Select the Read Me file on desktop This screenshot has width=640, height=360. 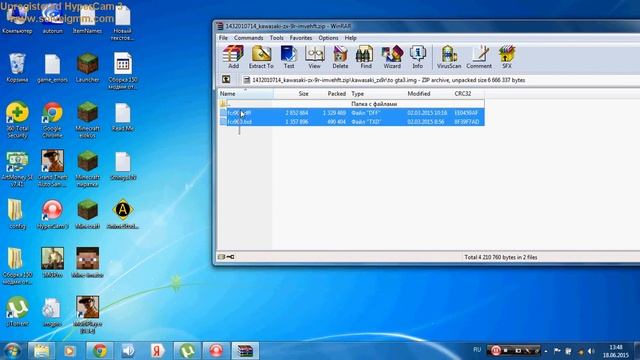pos(122,117)
